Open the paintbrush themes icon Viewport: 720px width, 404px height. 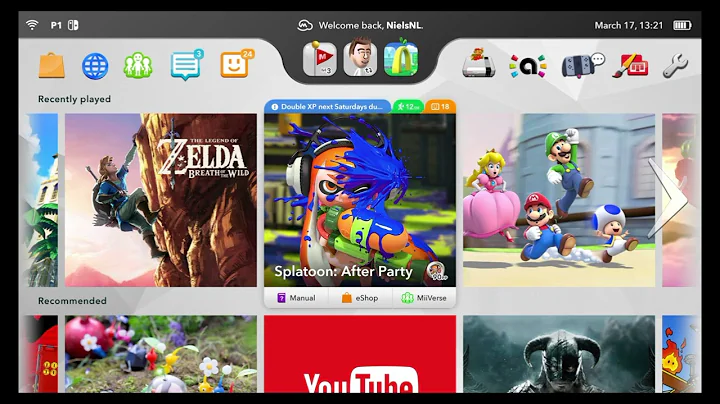pos(630,66)
